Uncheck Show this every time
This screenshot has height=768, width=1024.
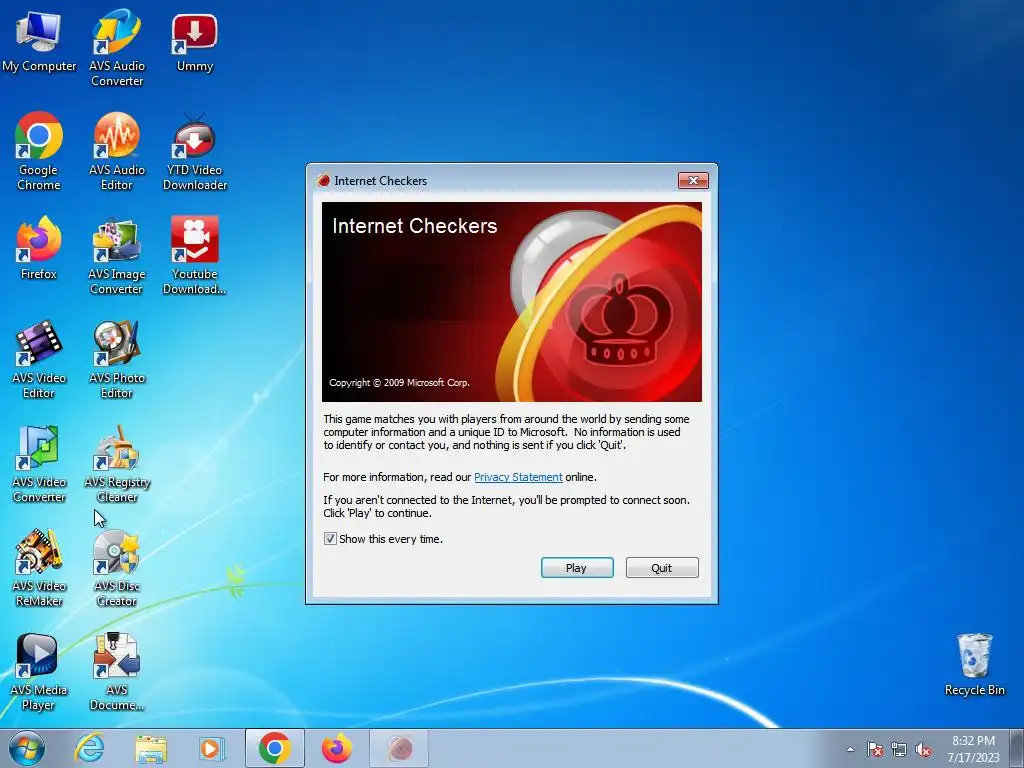tap(330, 539)
